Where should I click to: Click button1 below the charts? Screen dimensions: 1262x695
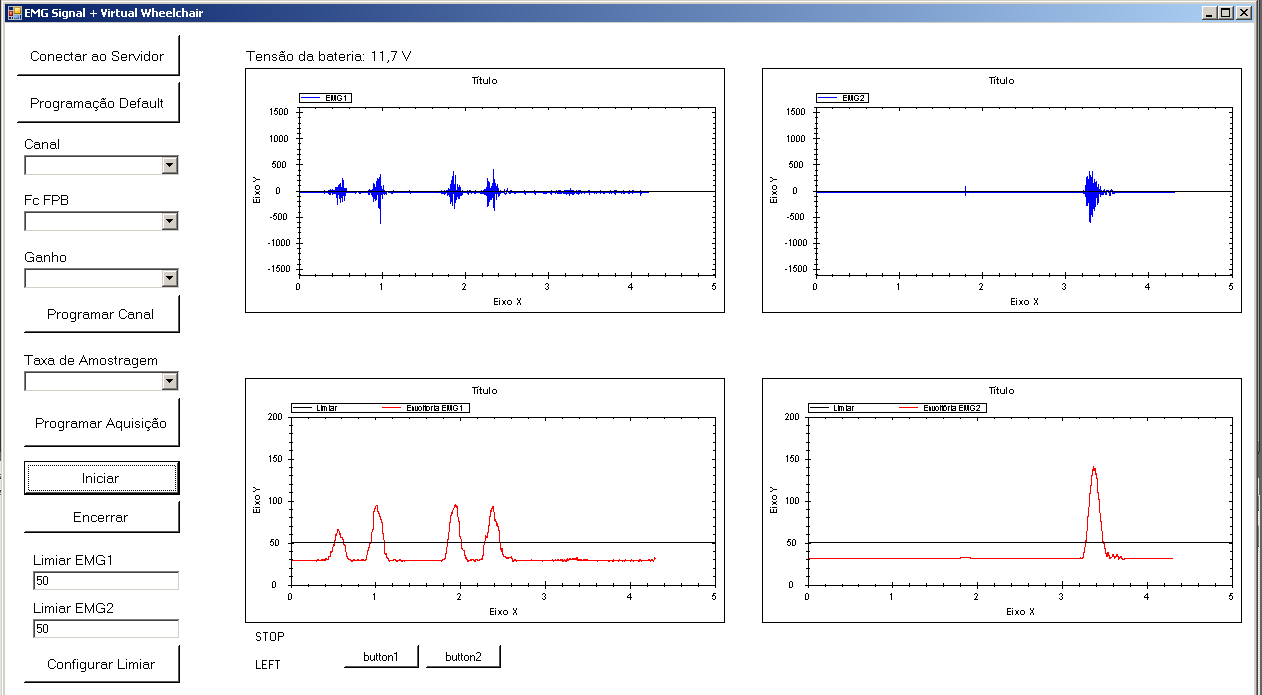click(381, 657)
